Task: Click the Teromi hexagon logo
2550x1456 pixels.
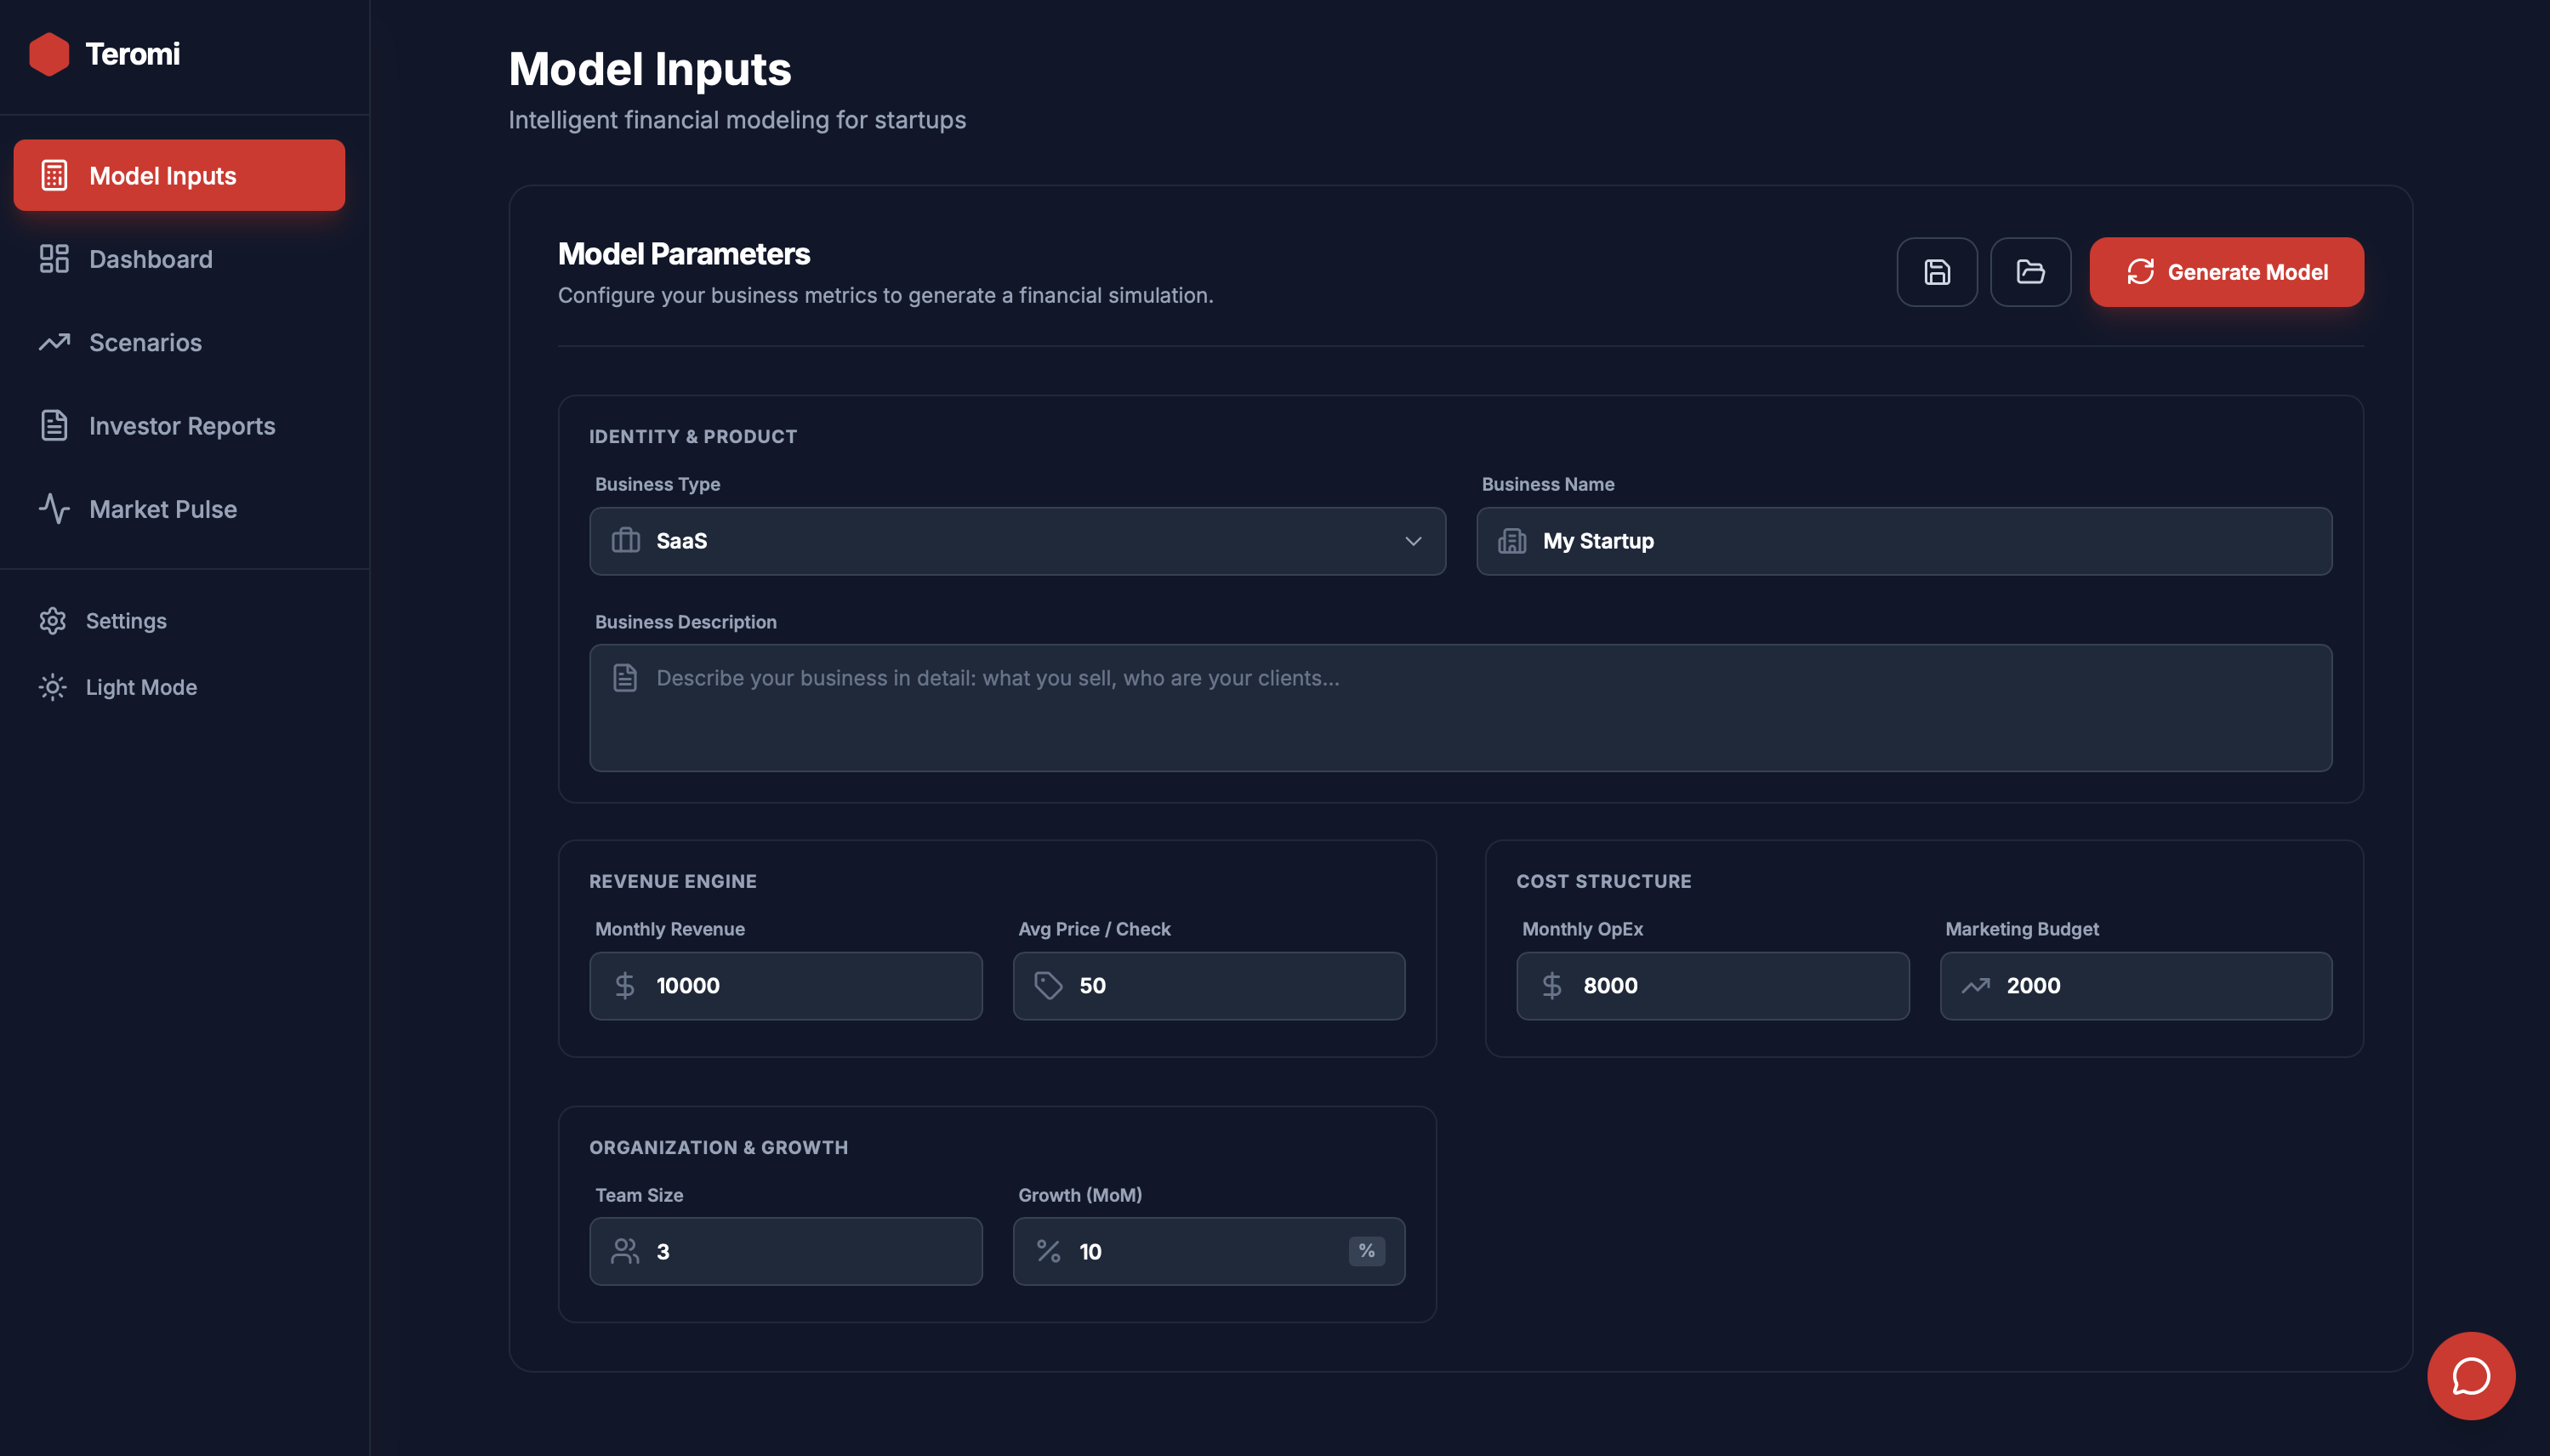Action: 49,53
